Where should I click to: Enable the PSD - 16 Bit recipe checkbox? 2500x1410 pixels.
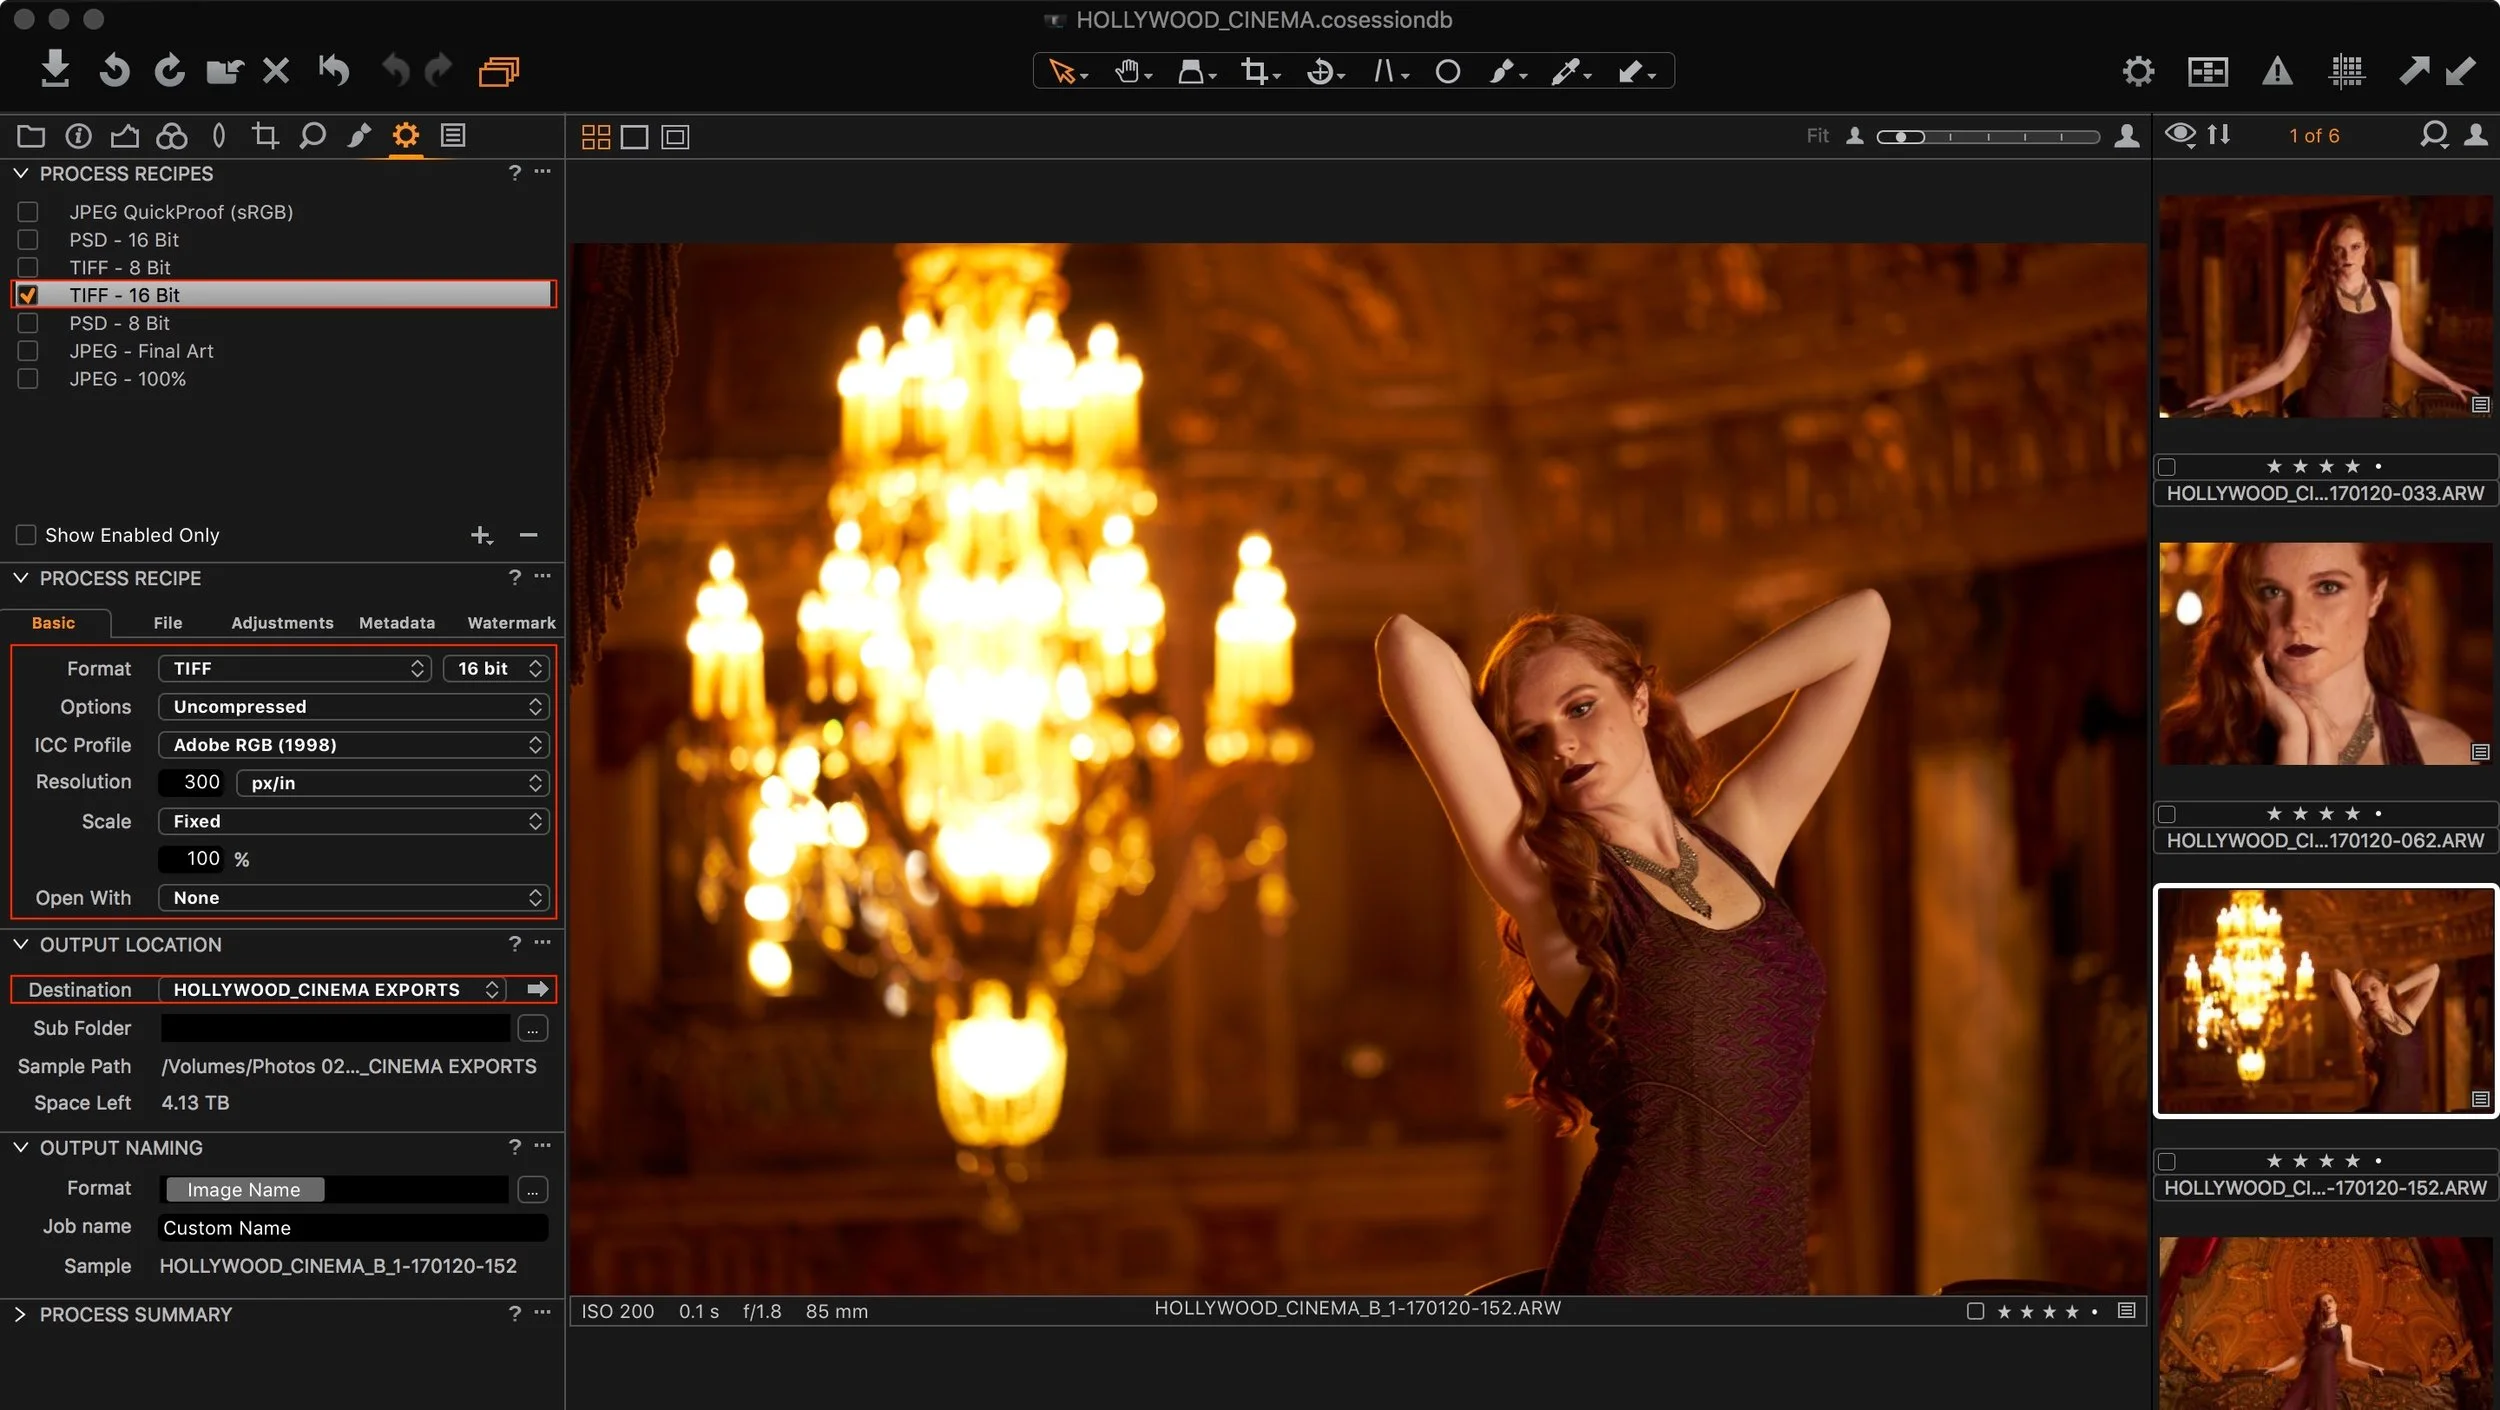[x=28, y=240]
